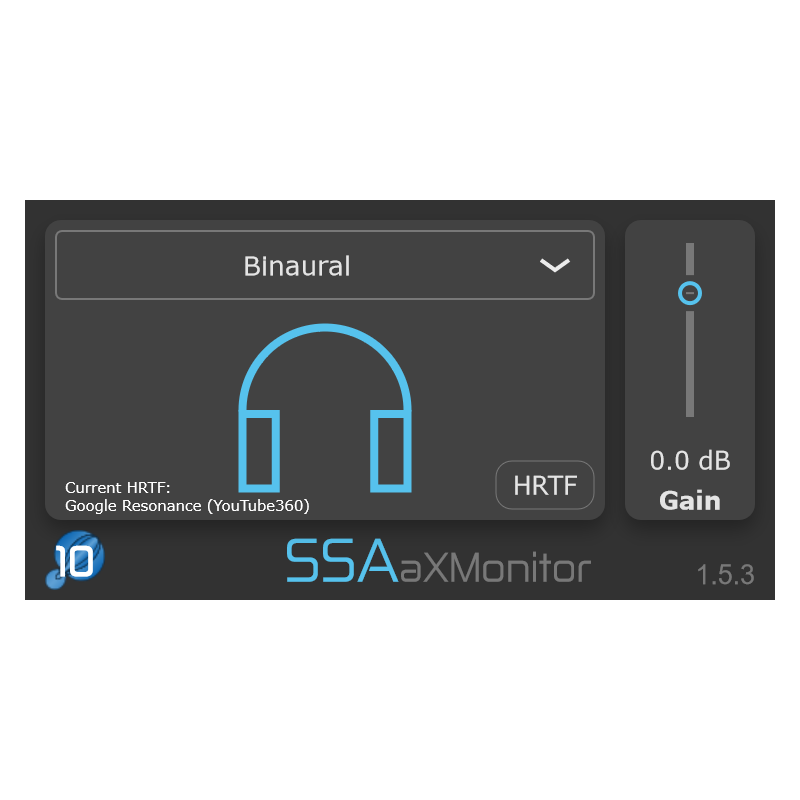The width and height of the screenshot is (800, 800).
Task: Open the Binaural output mode dropdown
Action: (324, 264)
